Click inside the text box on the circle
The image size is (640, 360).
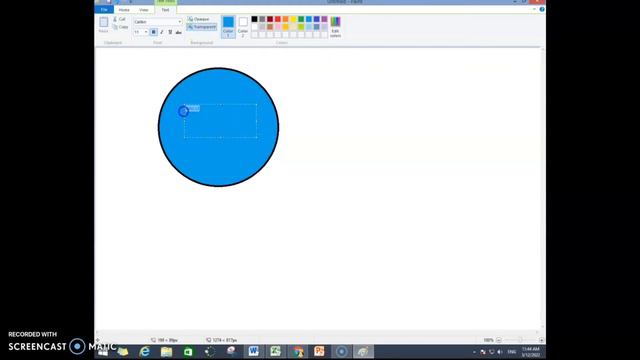pyautogui.click(x=221, y=121)
